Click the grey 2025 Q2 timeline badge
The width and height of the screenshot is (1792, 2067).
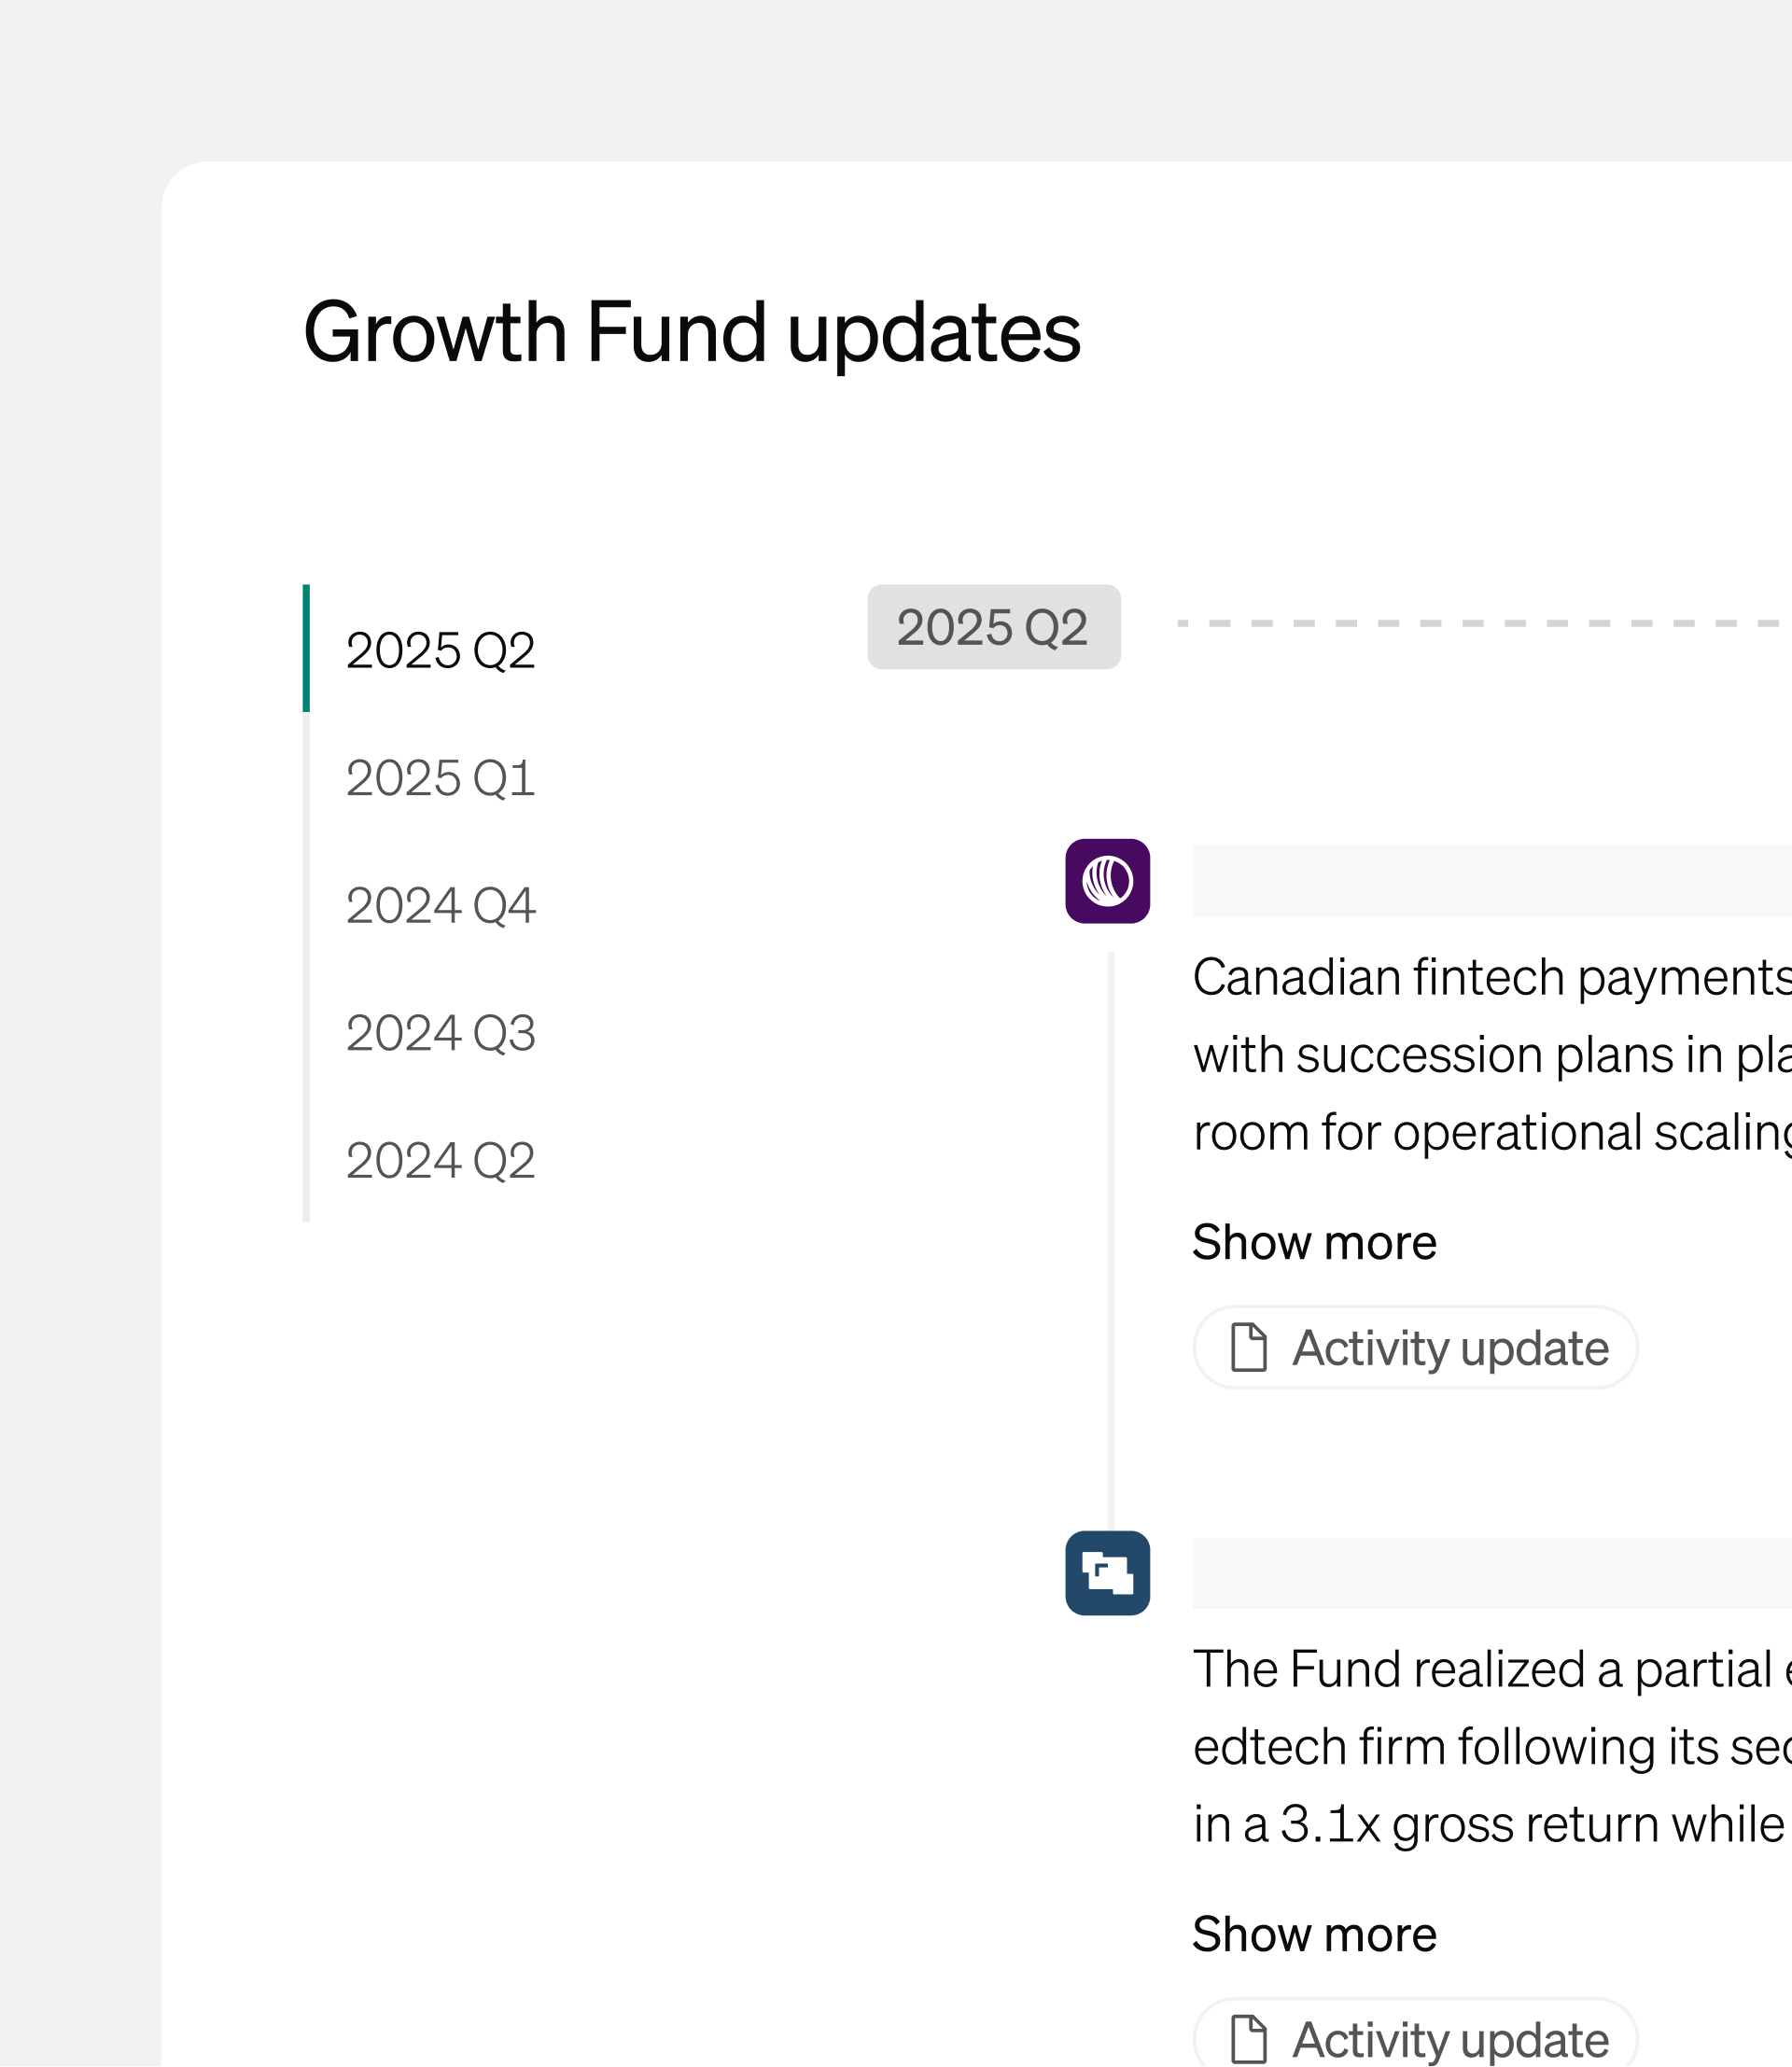(993, 627)
